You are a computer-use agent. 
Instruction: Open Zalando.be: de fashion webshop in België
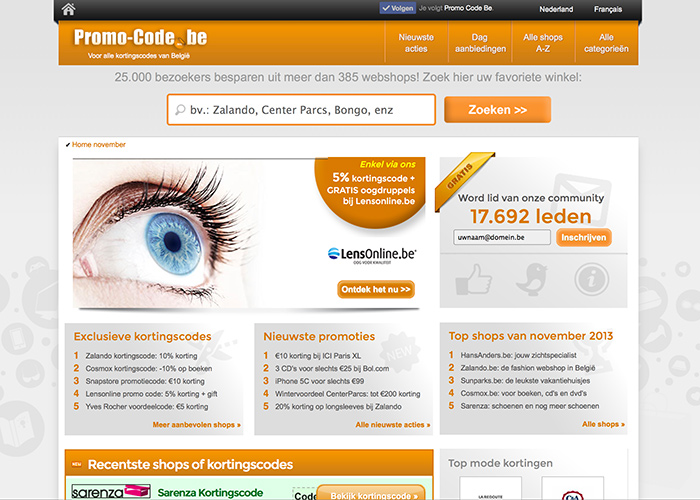[528, 367]
